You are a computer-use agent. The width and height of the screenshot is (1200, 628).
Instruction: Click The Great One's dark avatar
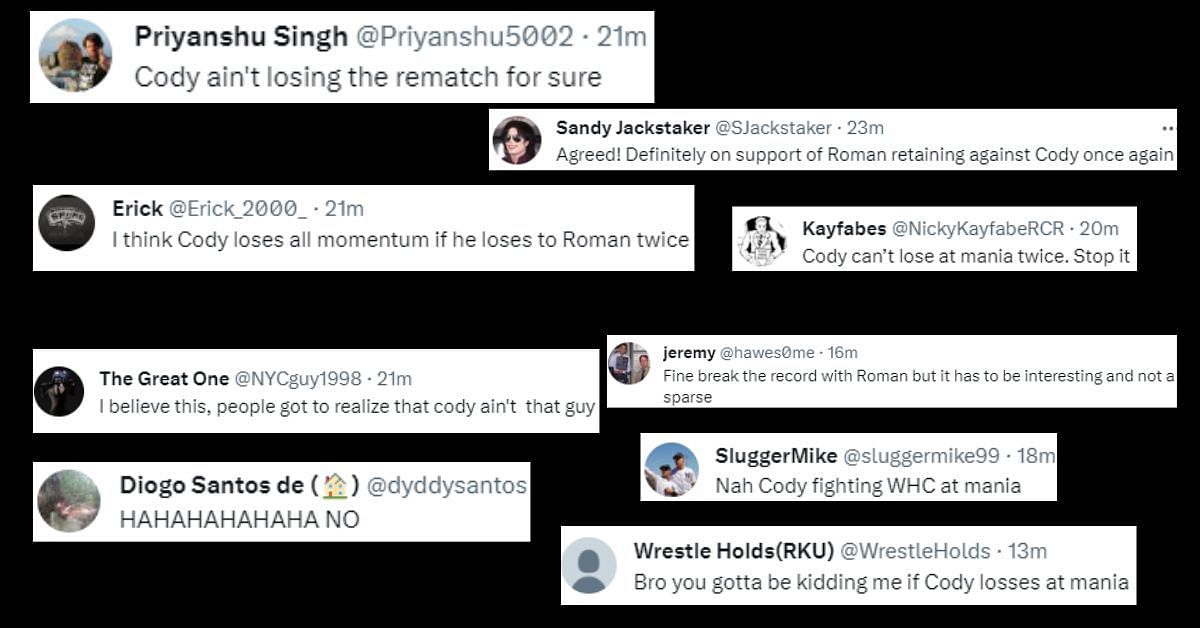59,391
